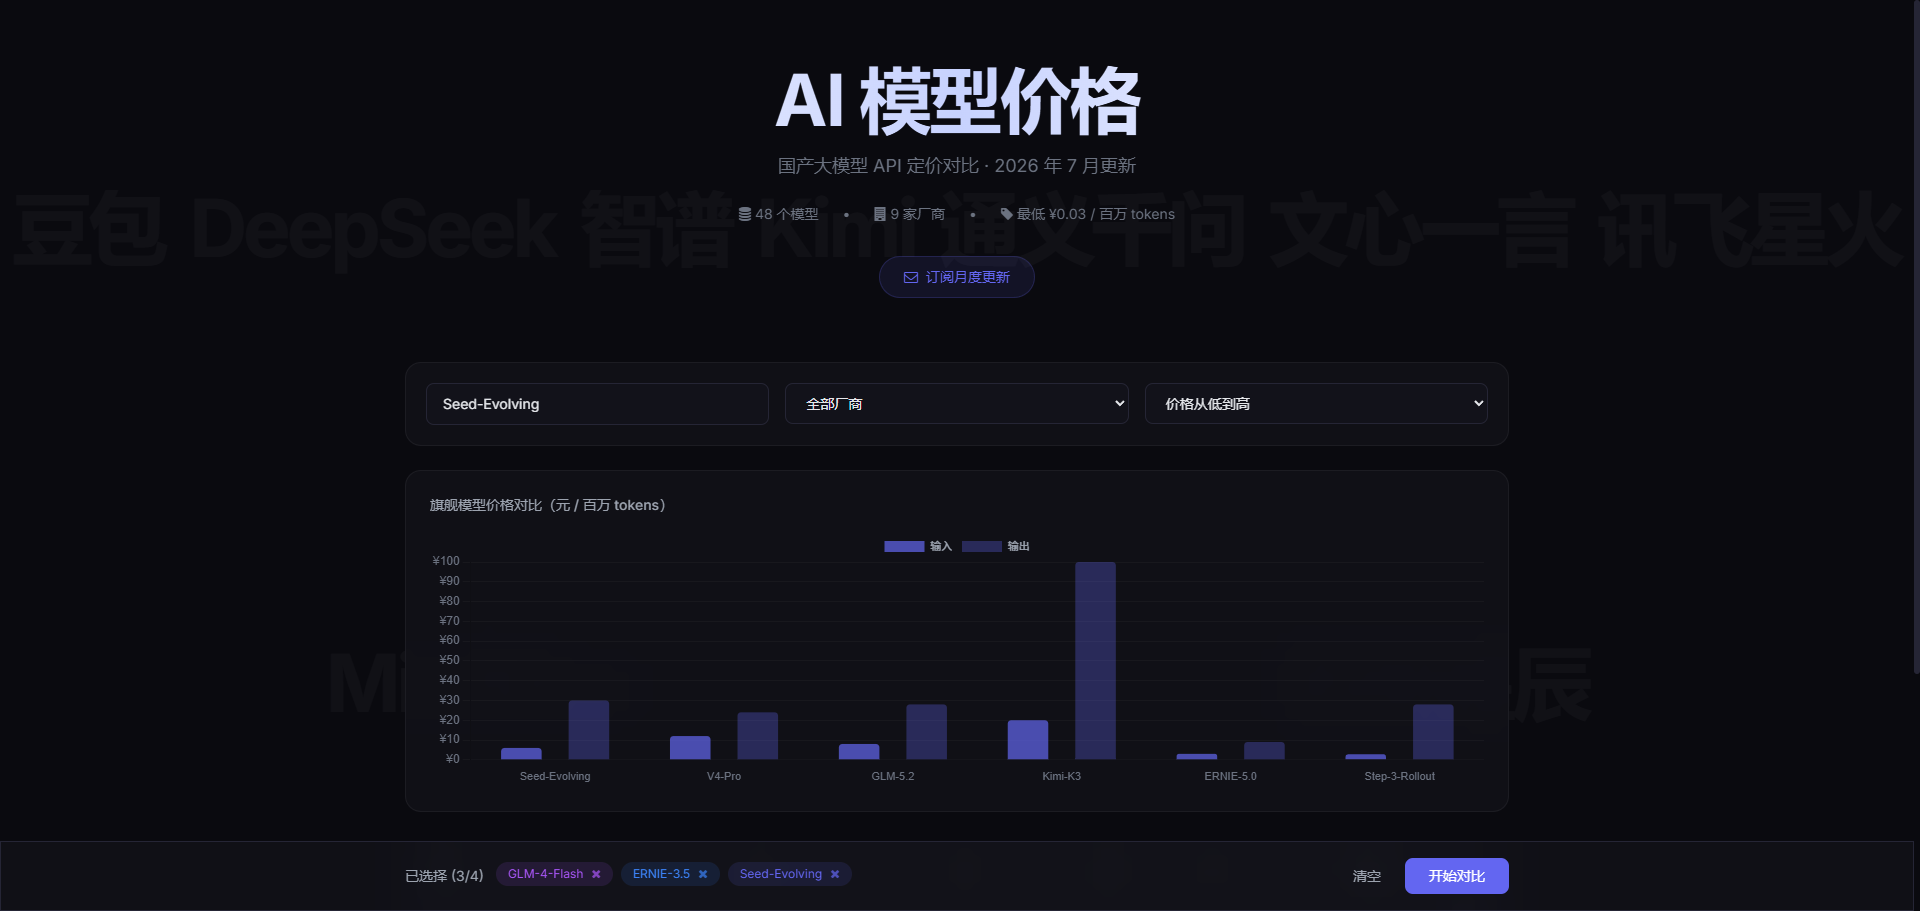Click 清空 to clear selections
Screen dimensions: 1920x911
[x=1367, y=876]
